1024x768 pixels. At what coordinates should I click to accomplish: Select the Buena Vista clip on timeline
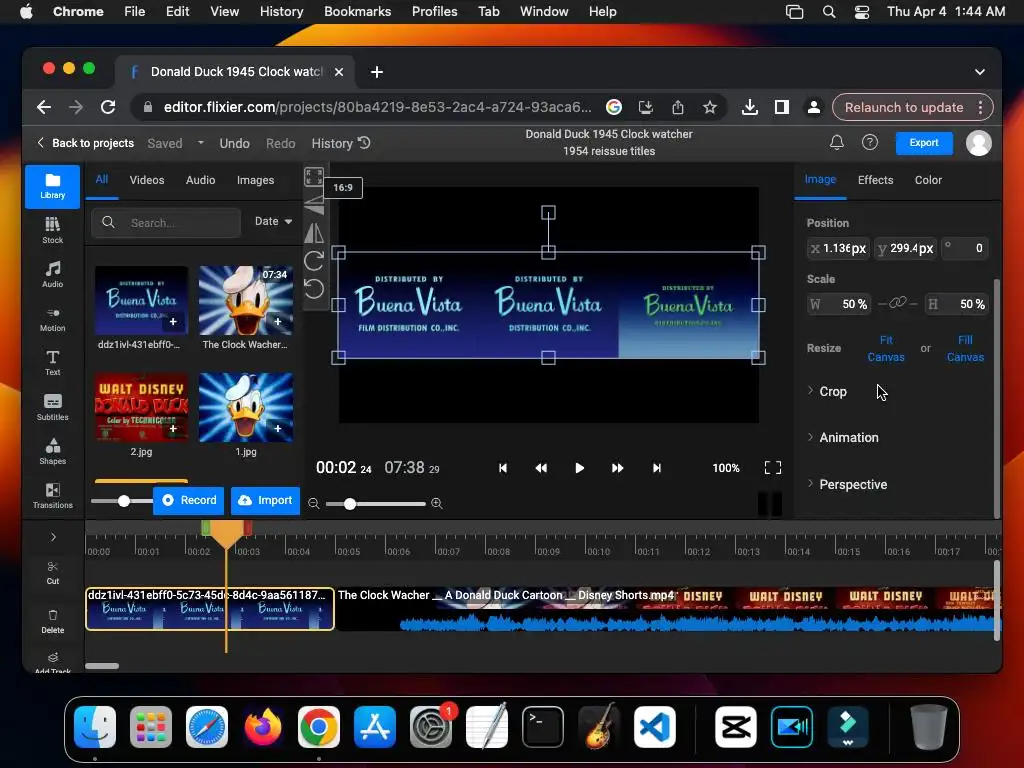pyautogui.click(x=210, y=609)
